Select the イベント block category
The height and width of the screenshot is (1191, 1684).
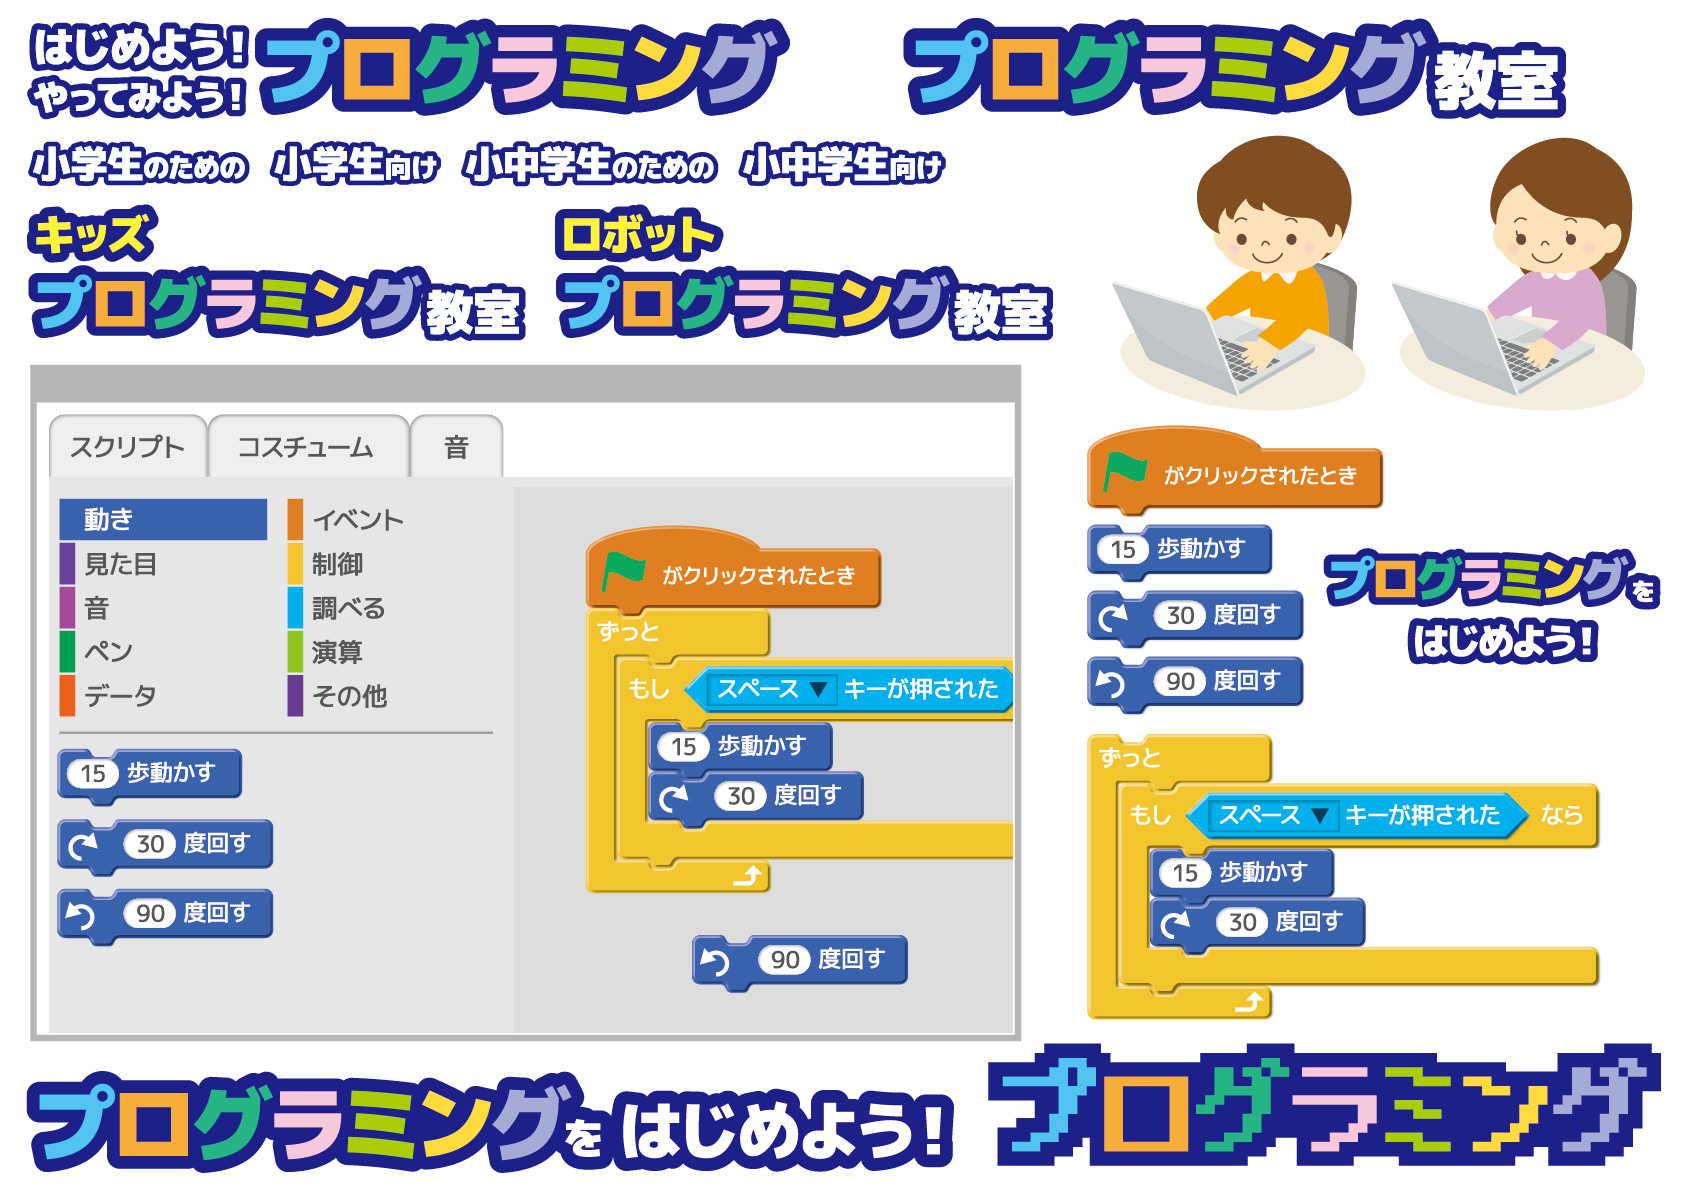(x=346, y=520)
